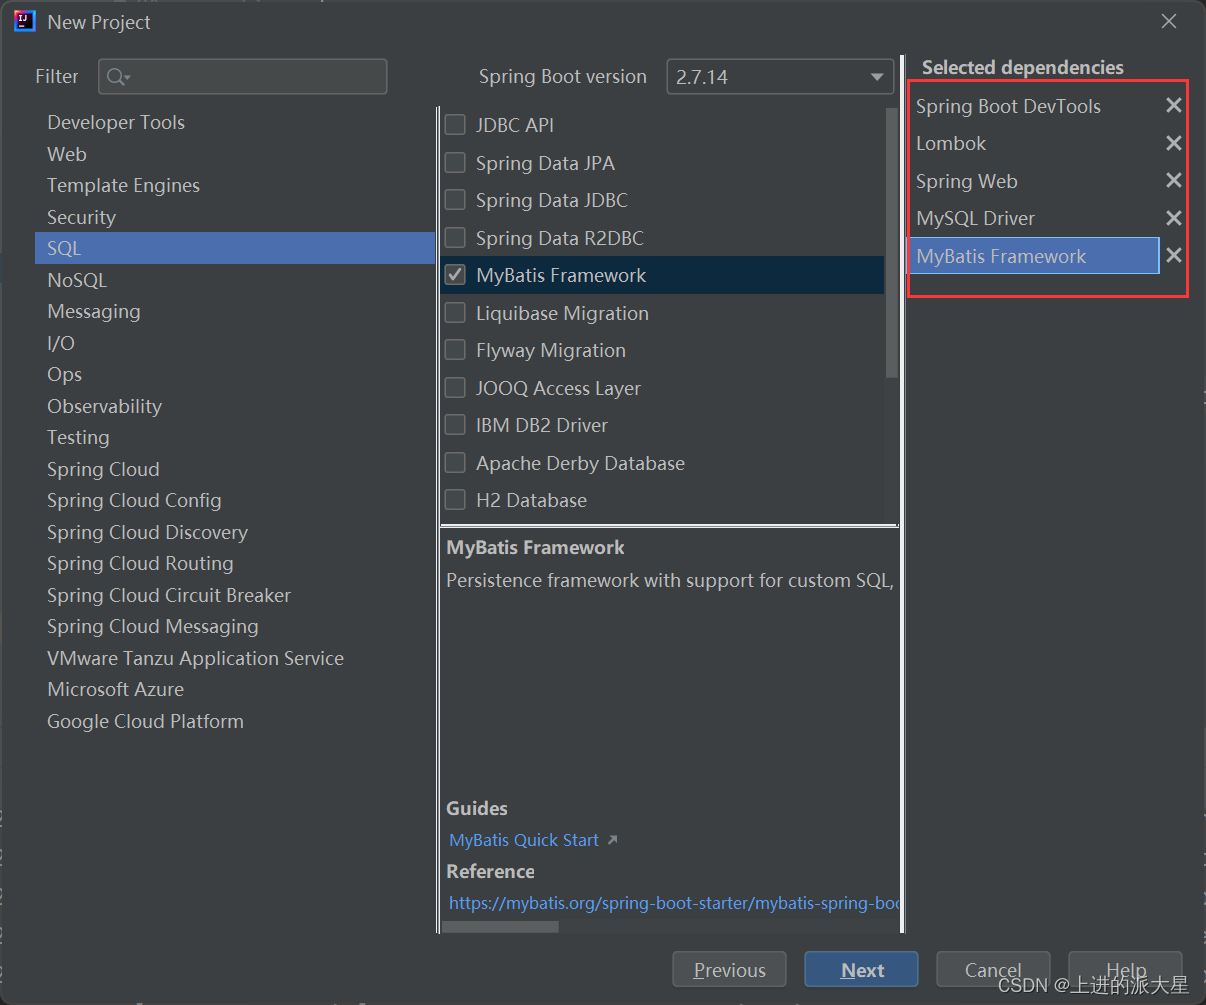Select the Web category
The image size is (1206, 1005).
235,154
